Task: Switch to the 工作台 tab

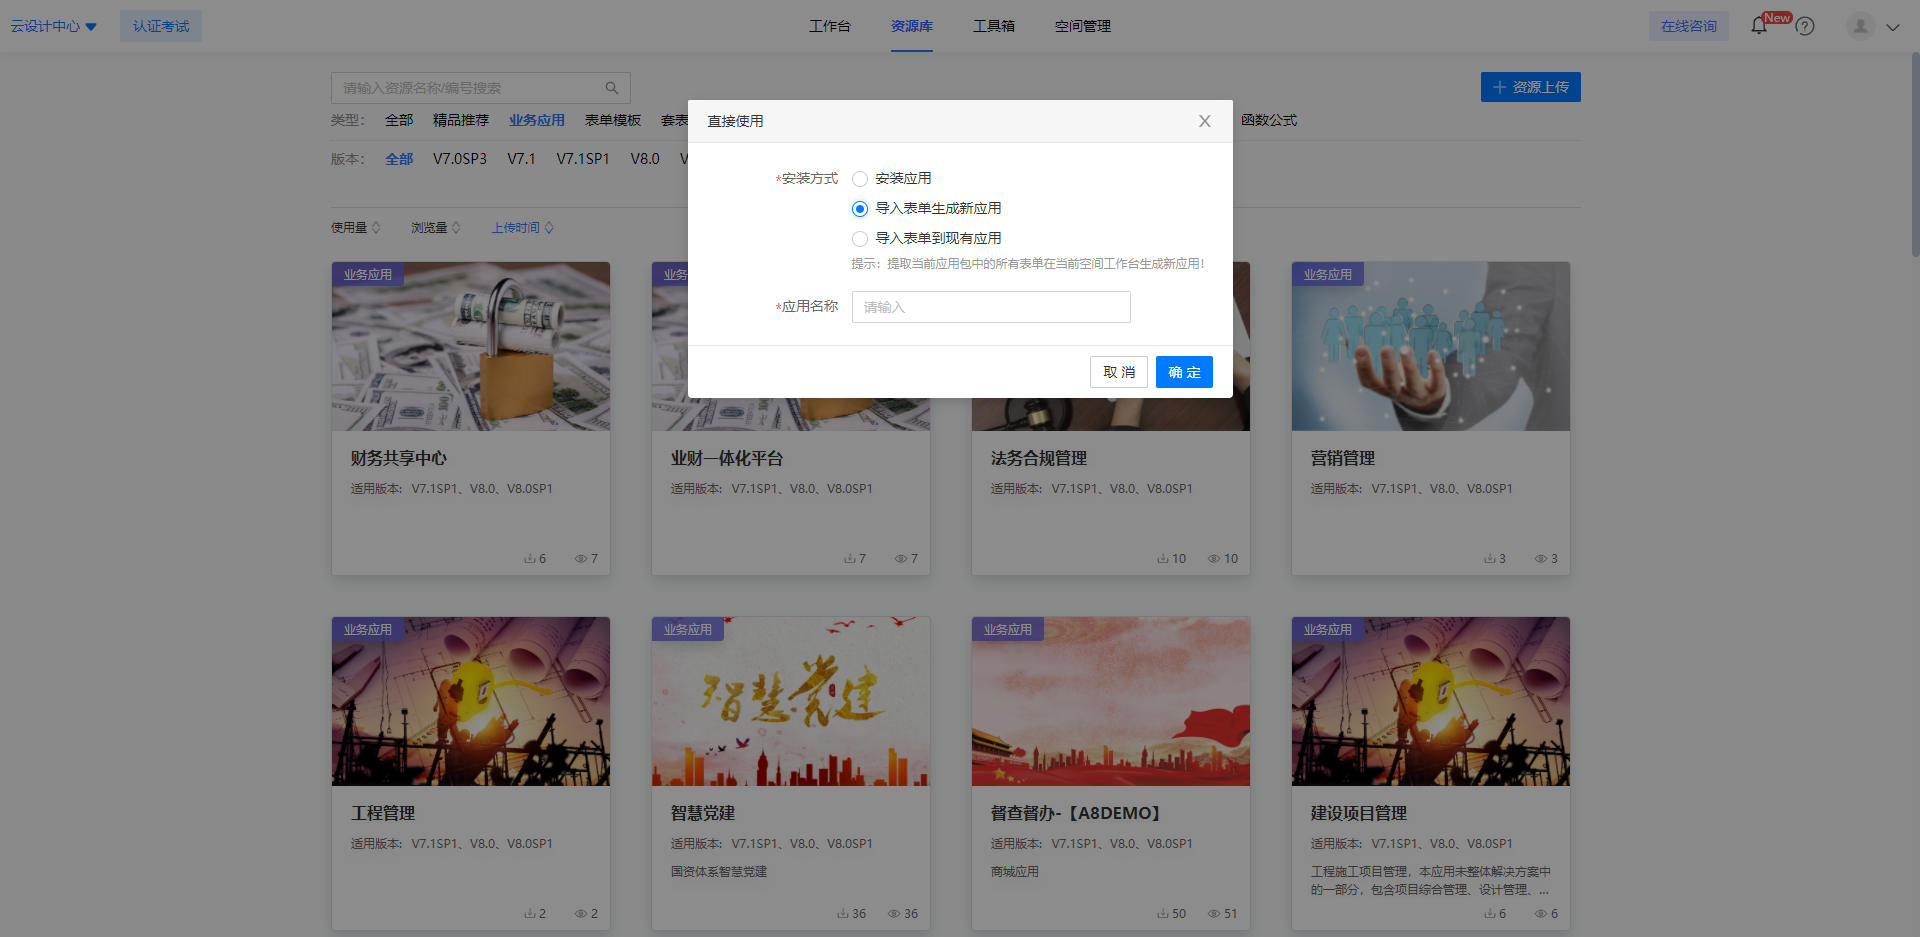Action: click(x=830, y=26)
